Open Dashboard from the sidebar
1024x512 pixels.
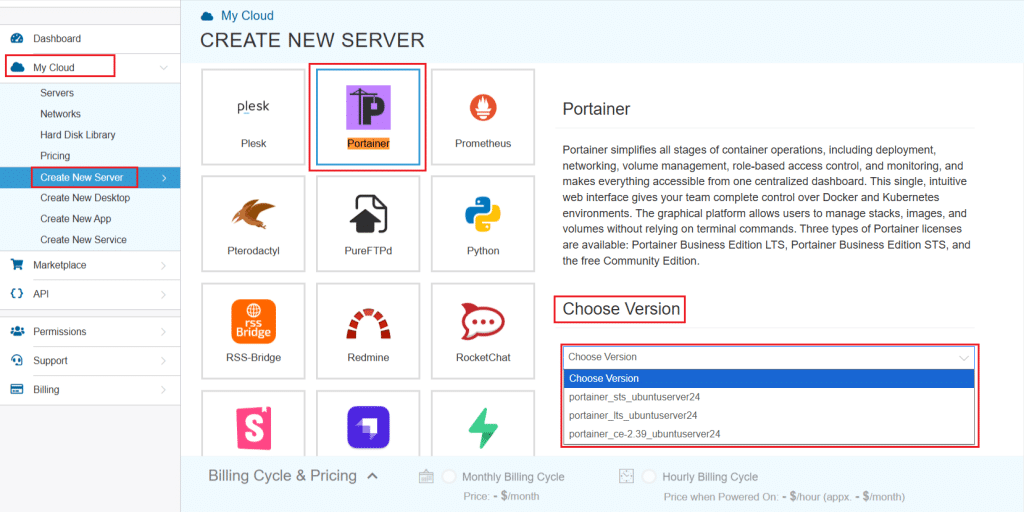click(x=57, y=39)
